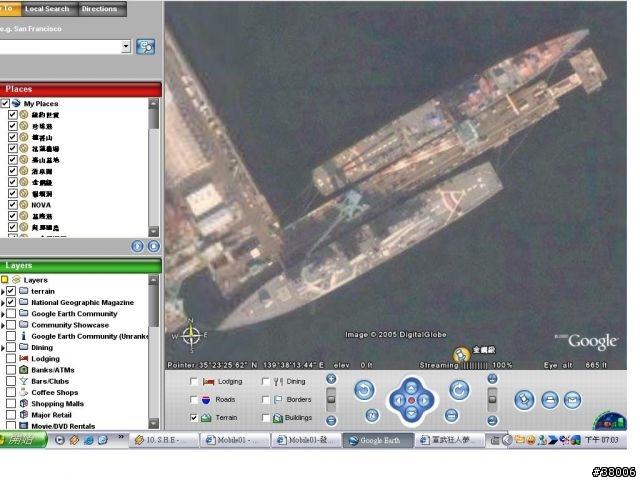This screenshot has width=640, height=480.
Task: Open the 10. S.H.E taskbar window
Action: pyautogui.click(x=163, y=440)
